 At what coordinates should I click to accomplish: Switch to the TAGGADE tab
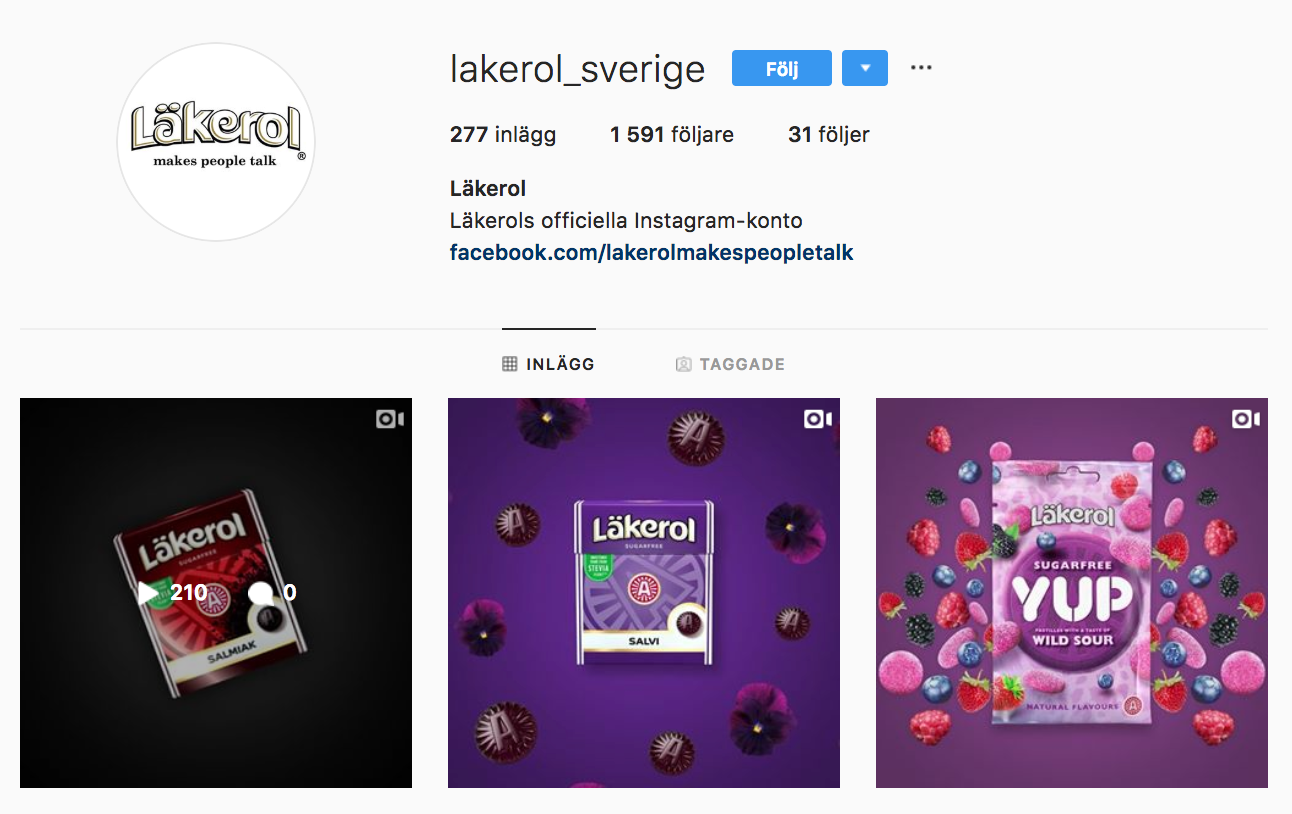(x=730, y=364)
